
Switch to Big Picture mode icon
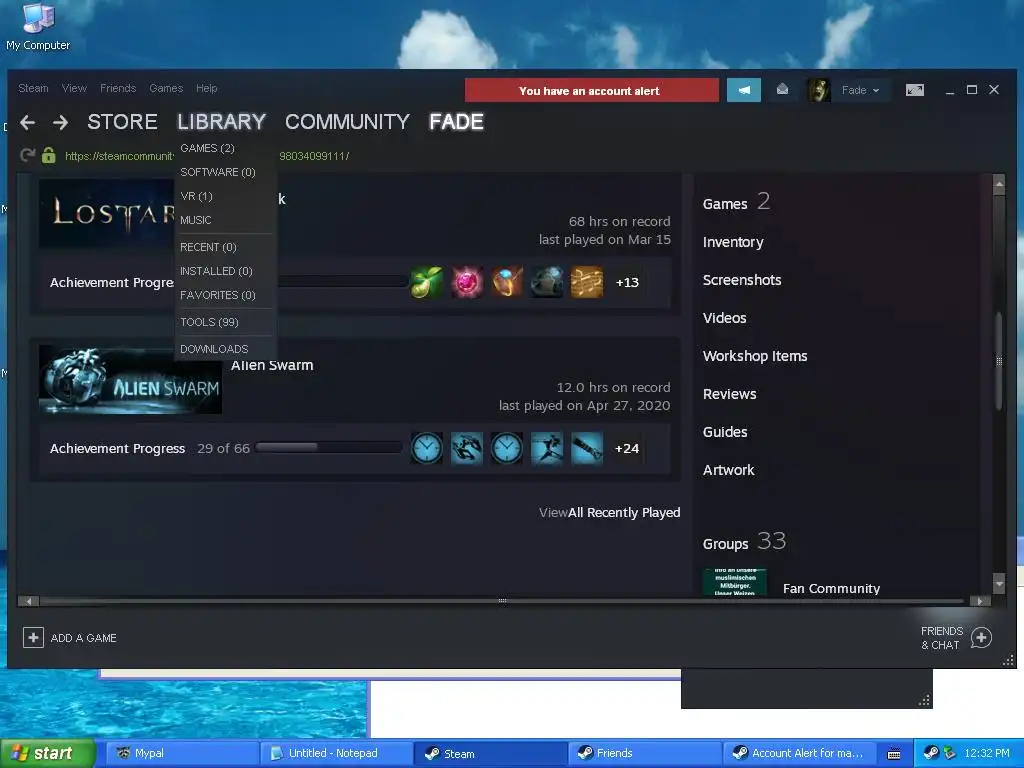pyautogui.click(x=915, y=90)
